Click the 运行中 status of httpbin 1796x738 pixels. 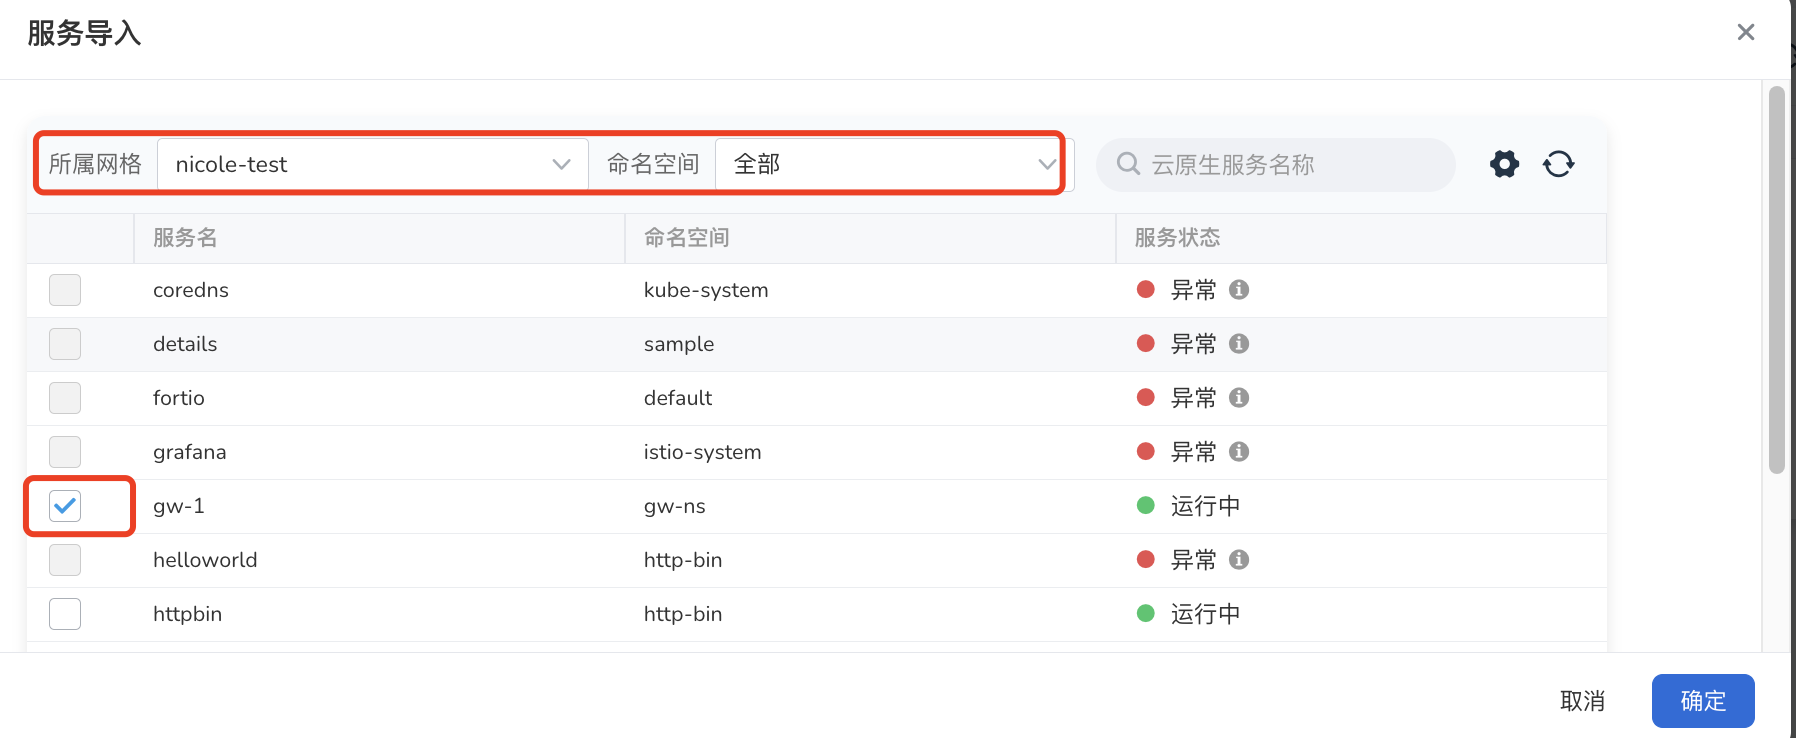(1205, 614)
